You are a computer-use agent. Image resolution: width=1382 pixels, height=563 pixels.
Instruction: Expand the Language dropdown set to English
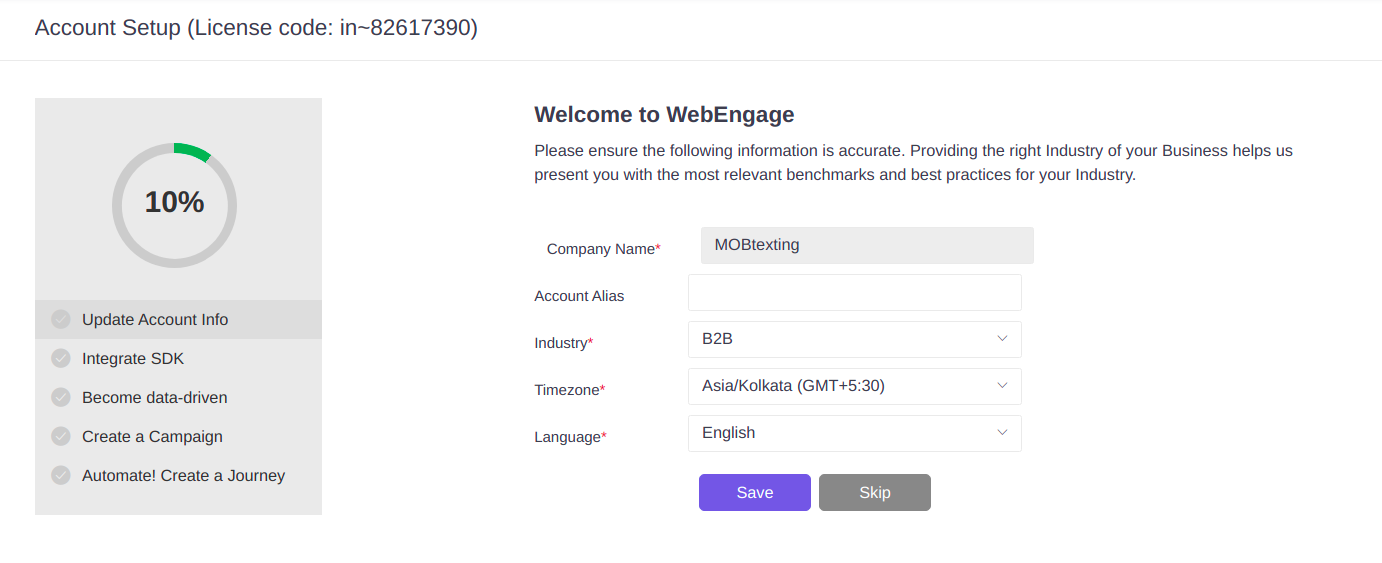[855, 433]
